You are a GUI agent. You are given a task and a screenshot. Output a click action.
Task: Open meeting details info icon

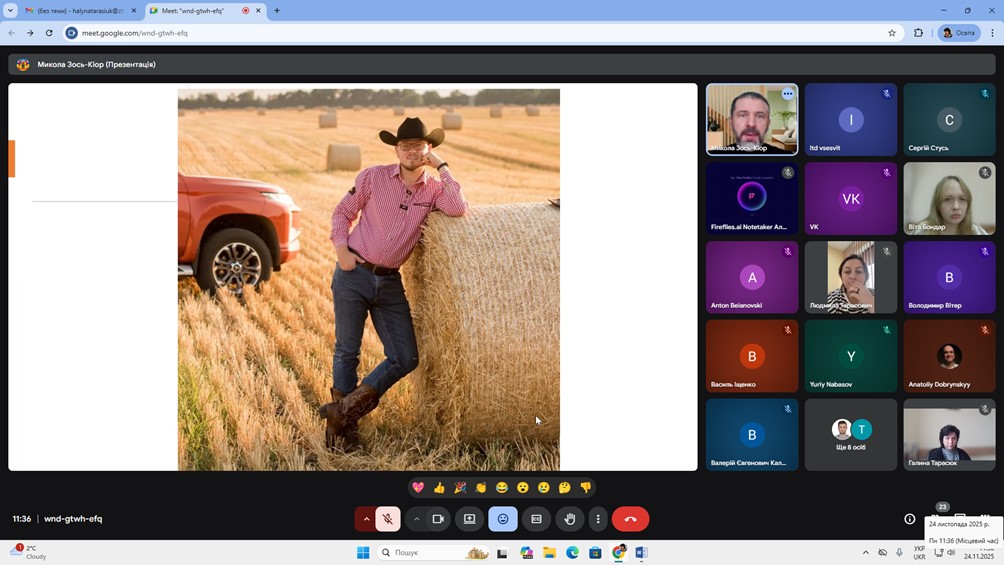click(x=909, y=519)
